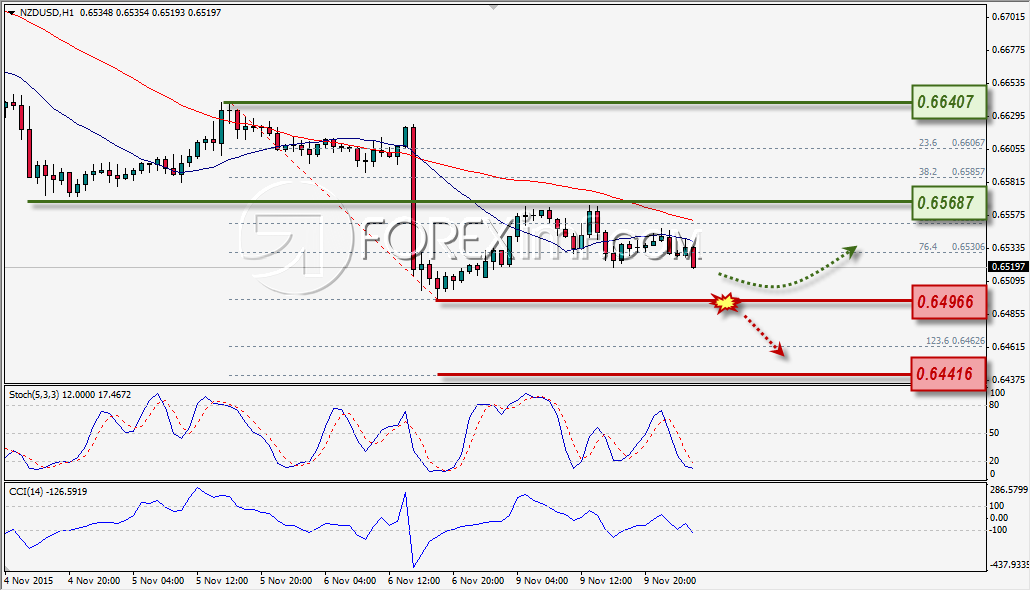1031x591 pixels.
Task: Click the 0.67015 price axis value
Action: pos(1009,17)
